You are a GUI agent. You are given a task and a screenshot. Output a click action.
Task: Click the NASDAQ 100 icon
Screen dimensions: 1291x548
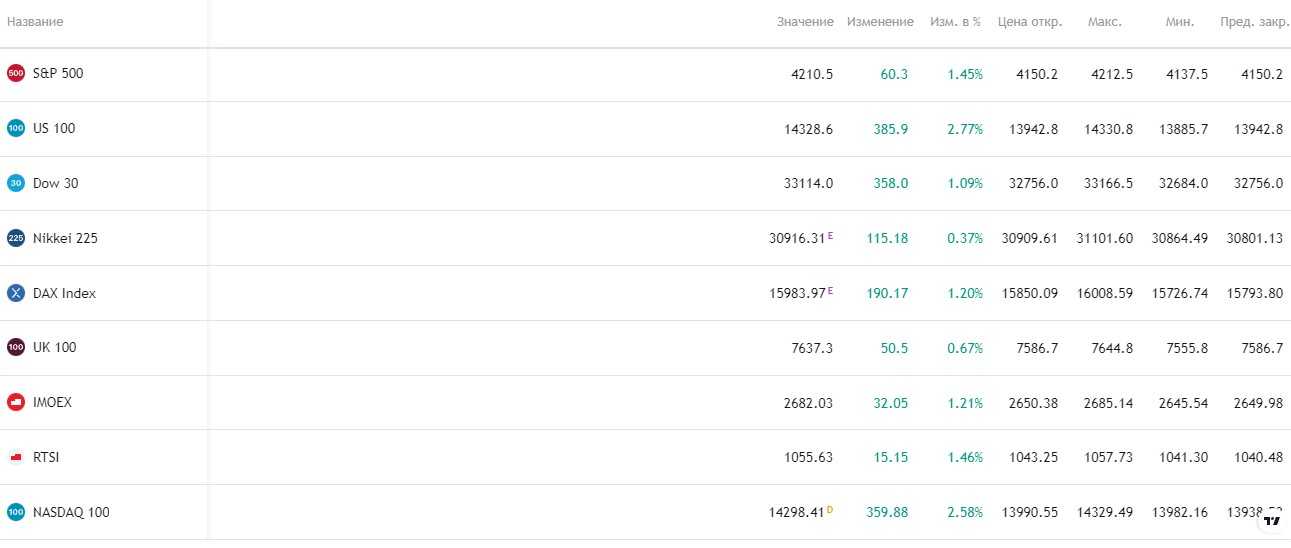(16, 512)
